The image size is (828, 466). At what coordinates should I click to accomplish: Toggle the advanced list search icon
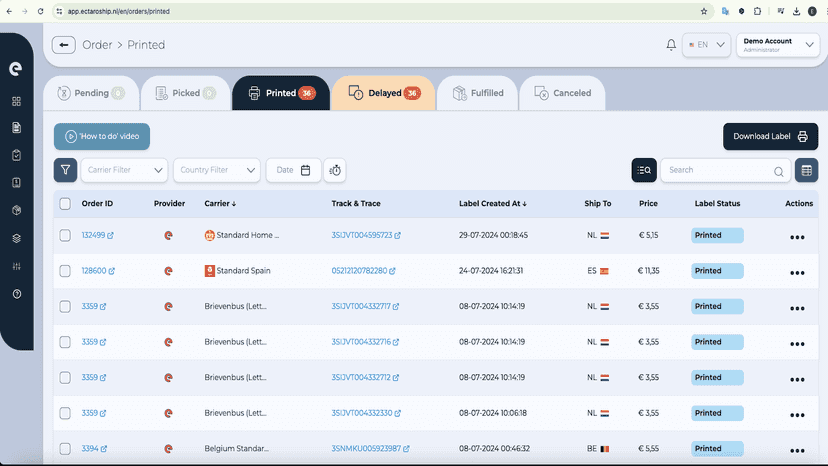click(x=644, y=170)
